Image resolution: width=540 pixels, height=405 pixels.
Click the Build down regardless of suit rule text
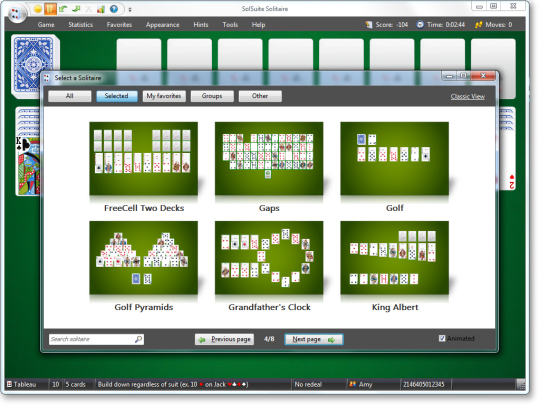(x=173, y=384)
